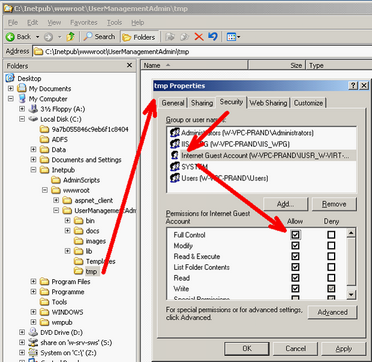Sort by the Name column header
This screenshot has height=362, width=372.
click(195, 65)
